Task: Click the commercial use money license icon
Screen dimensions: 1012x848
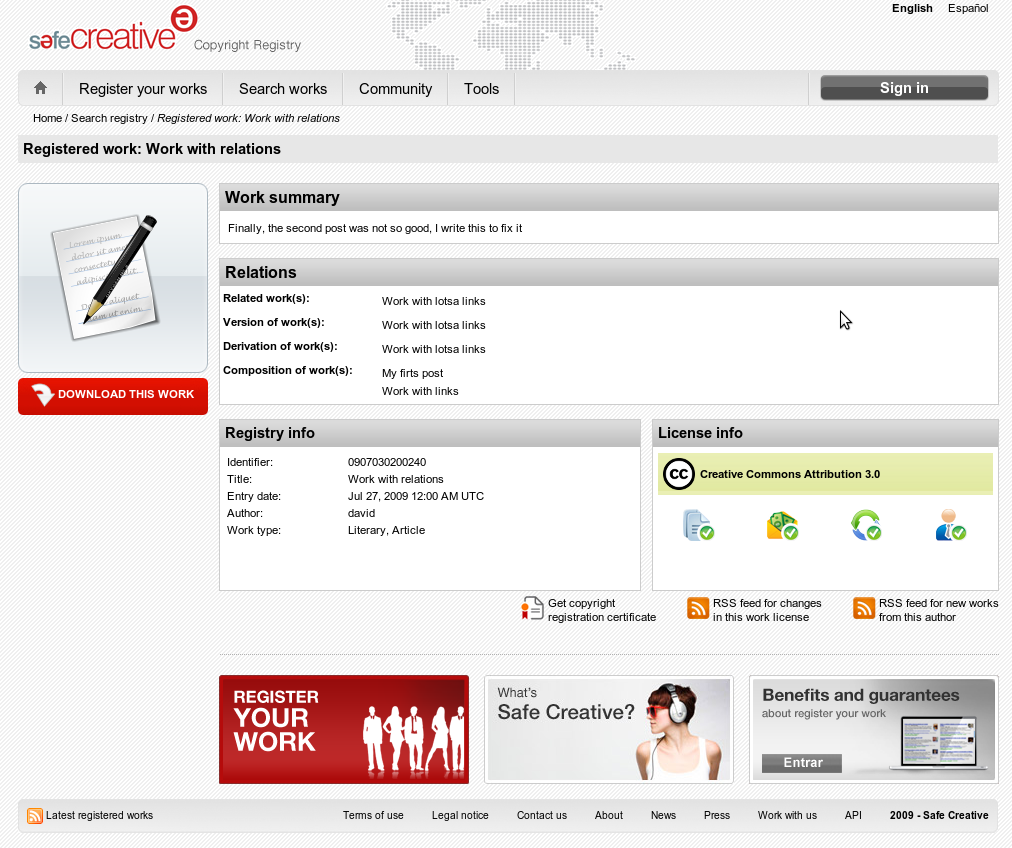Action: coord(781,525)
